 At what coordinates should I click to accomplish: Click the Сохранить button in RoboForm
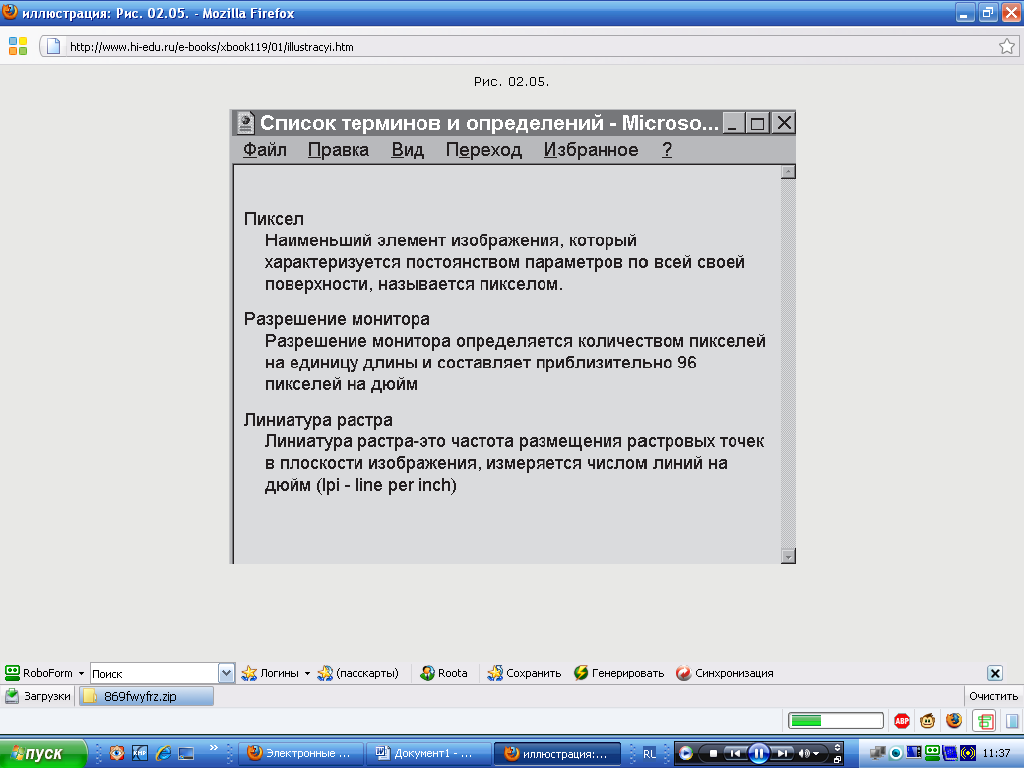(524, 673)
